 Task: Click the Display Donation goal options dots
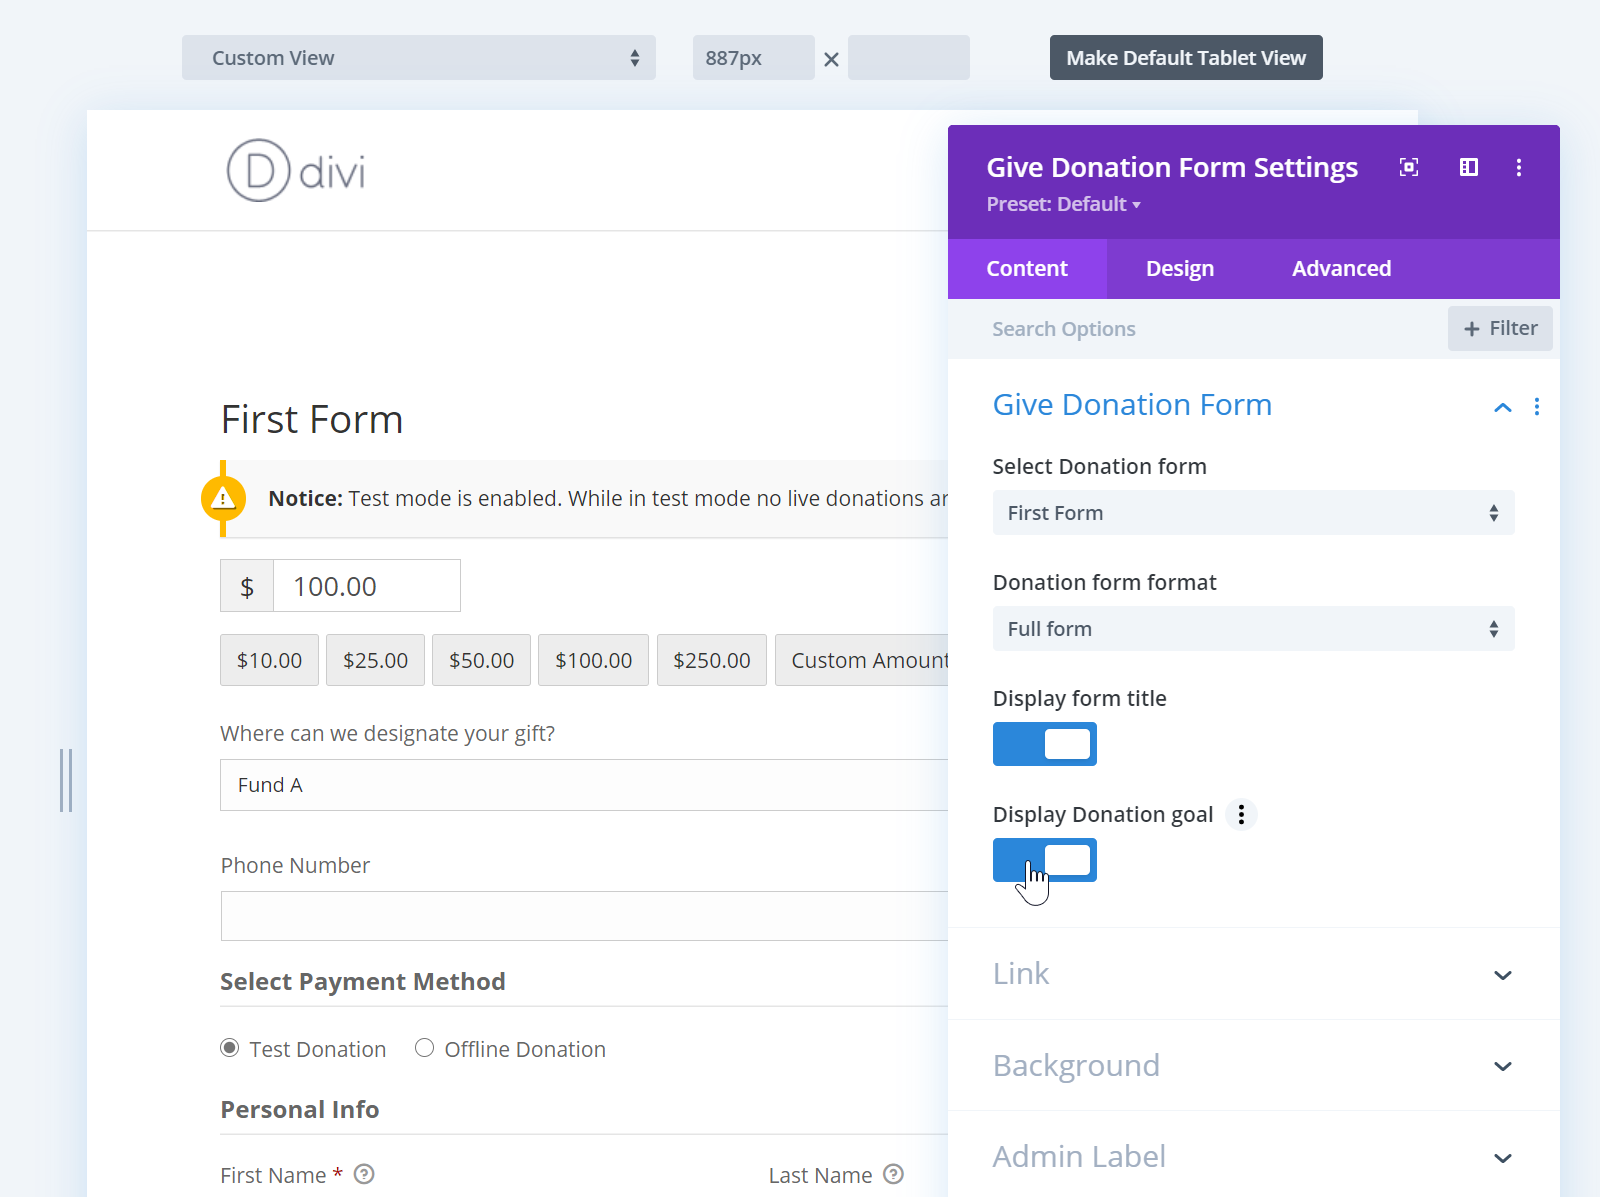[x=1241, y=815]
